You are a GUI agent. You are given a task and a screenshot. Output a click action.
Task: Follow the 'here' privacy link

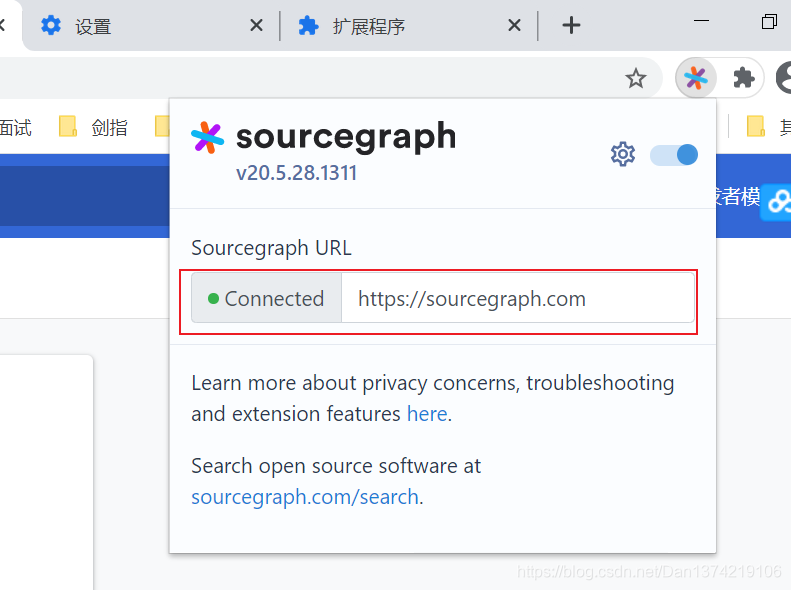tap(427, 414)
